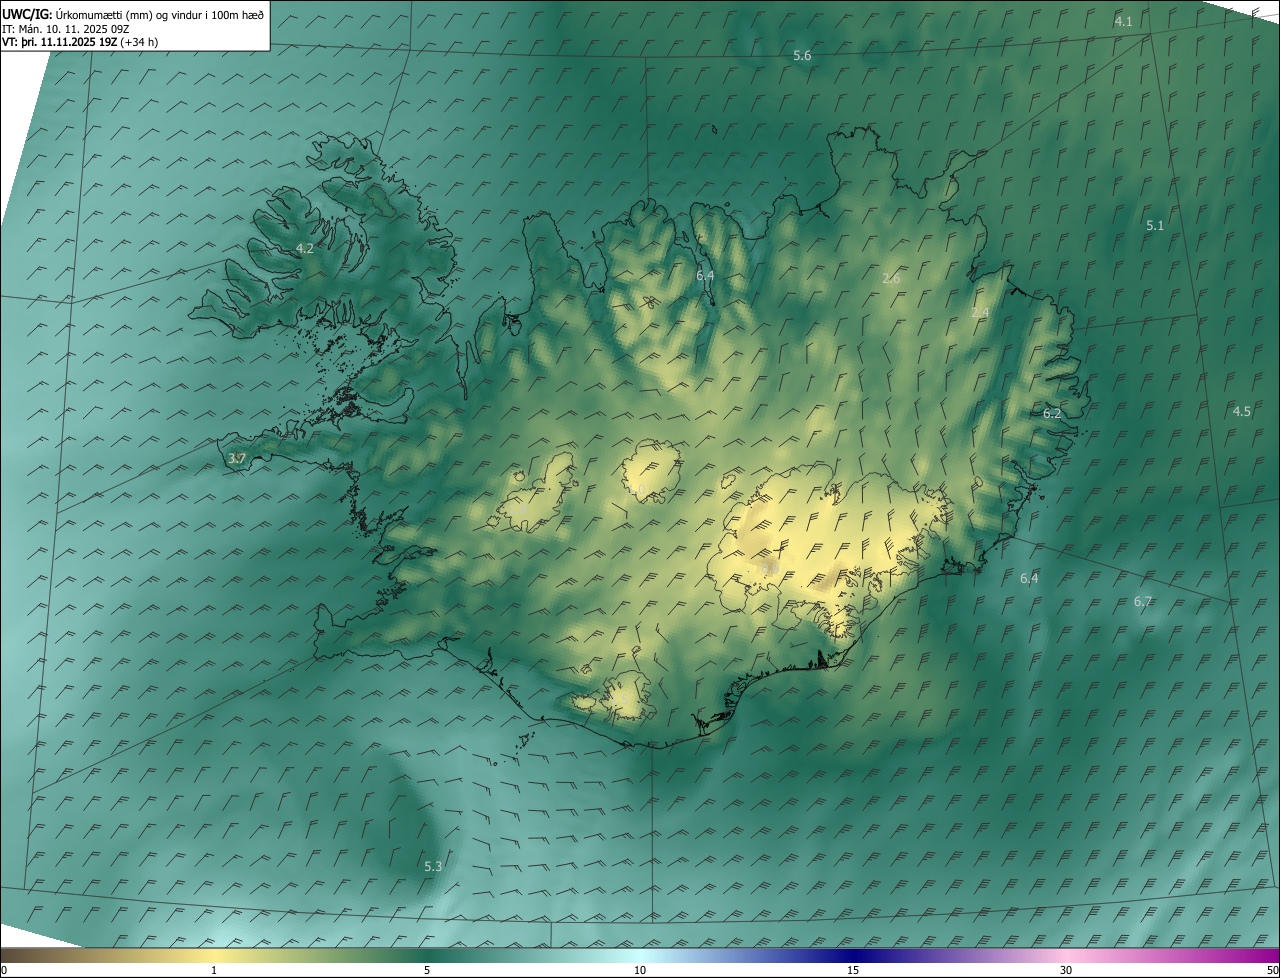Viewport: 1280px width, 978px height.
Task: Click the 6.2 value label on the map
Action: pos(1052,413)
